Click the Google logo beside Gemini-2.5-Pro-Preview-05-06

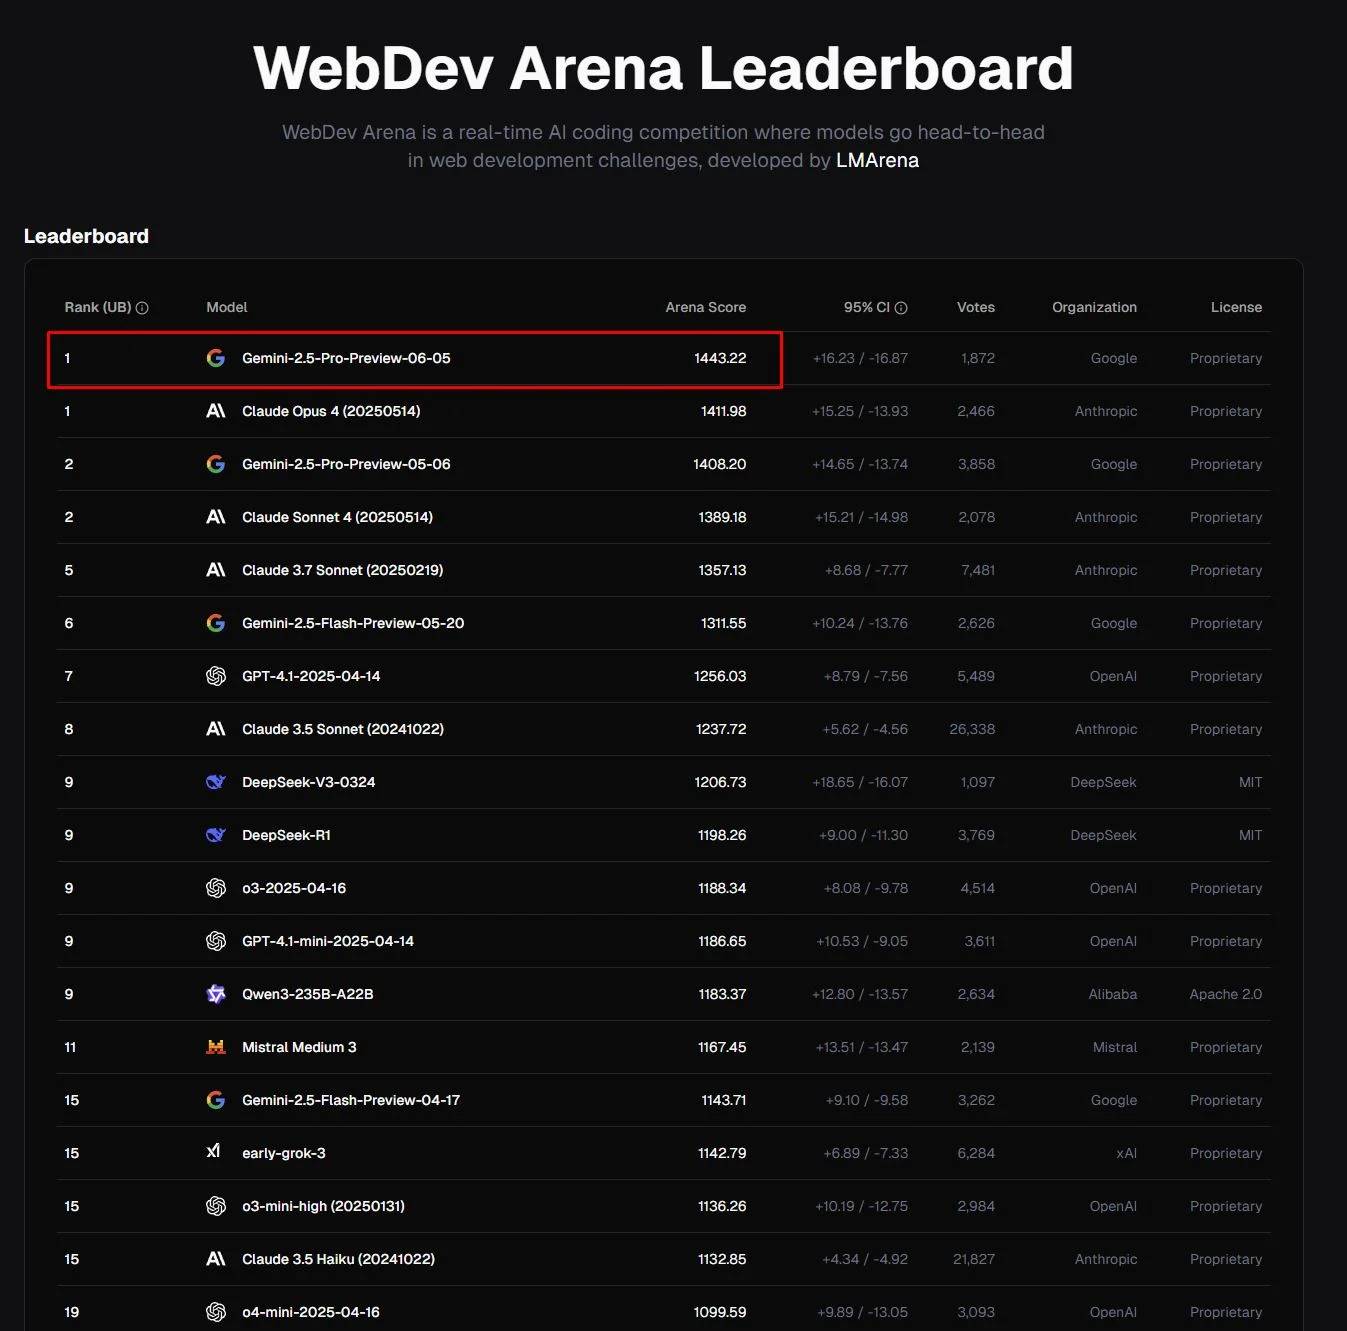(x=215, y=464)
